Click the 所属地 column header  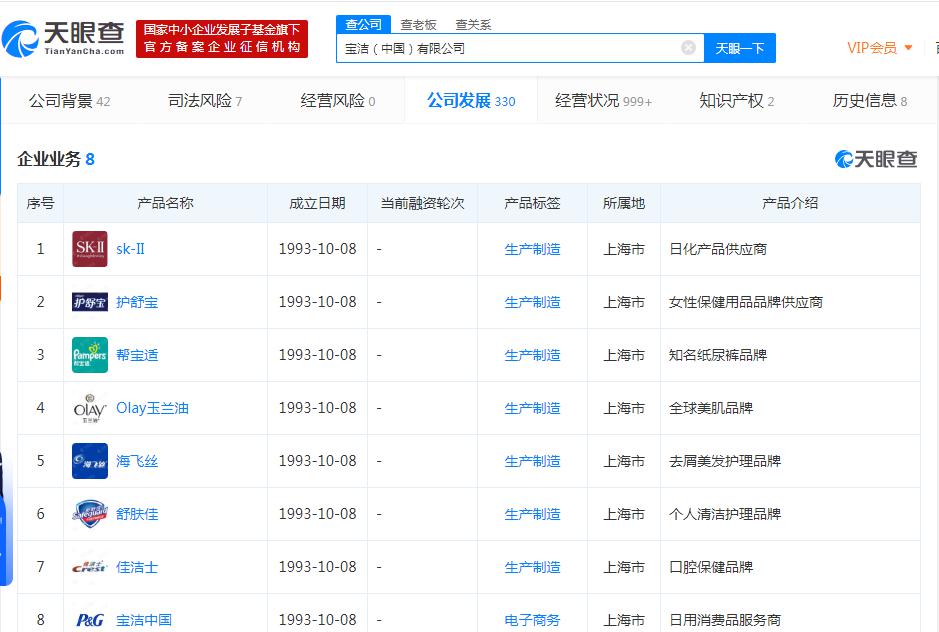pyautogui.click(x=623, y=203)
